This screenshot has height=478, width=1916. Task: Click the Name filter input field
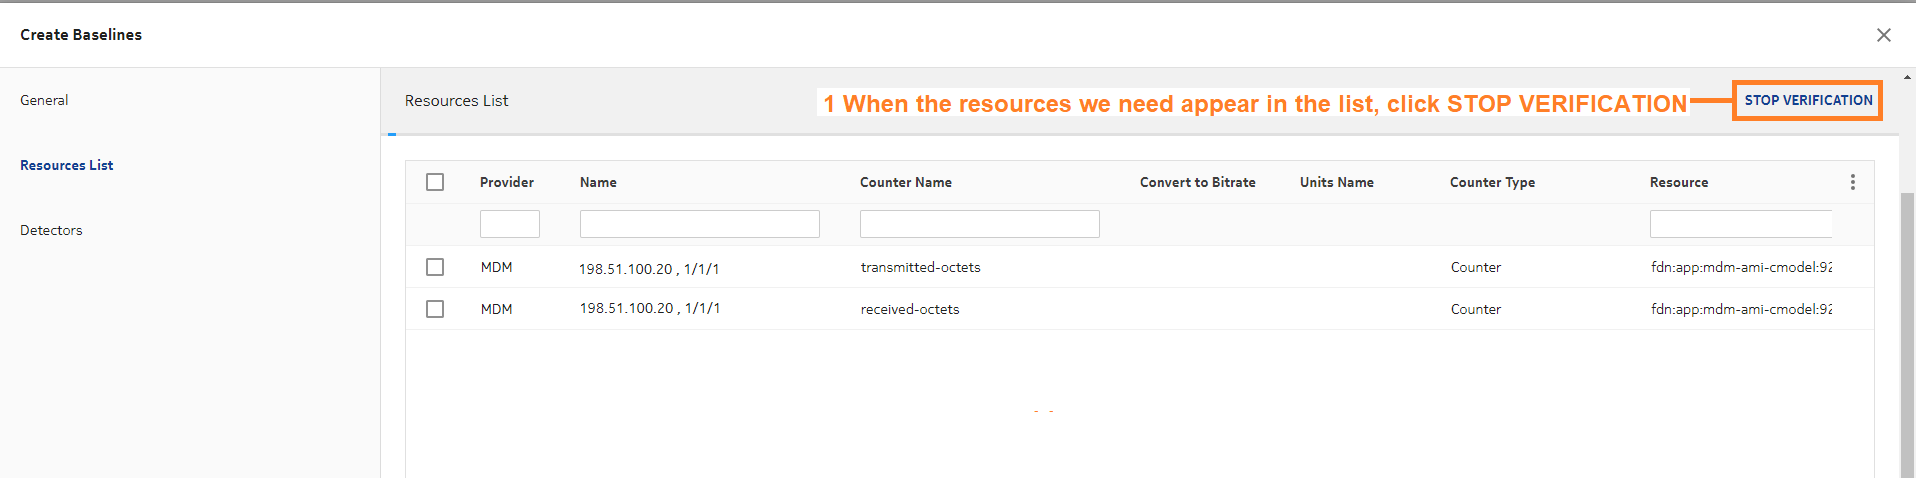coord(699,224)
